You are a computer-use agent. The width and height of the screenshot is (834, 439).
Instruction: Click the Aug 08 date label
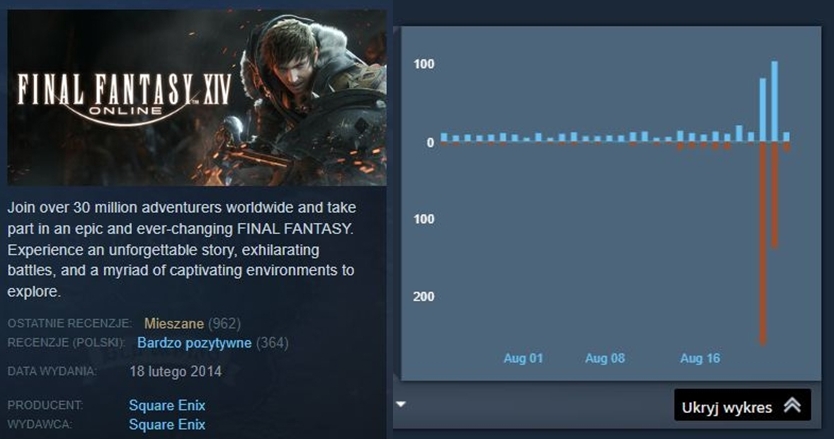[x=605, y=359]
